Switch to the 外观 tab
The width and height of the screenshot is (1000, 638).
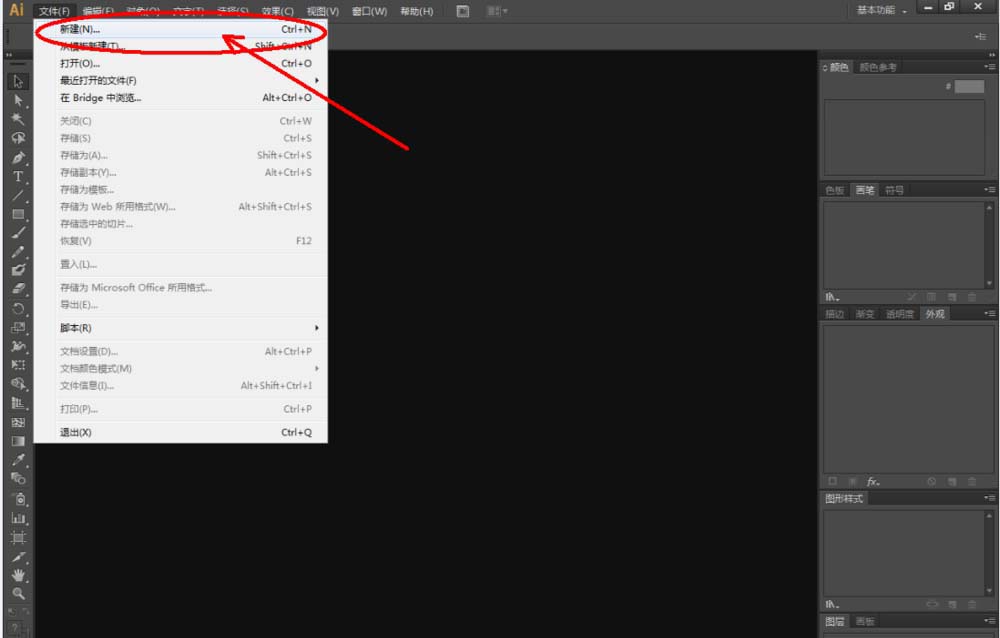935,314
